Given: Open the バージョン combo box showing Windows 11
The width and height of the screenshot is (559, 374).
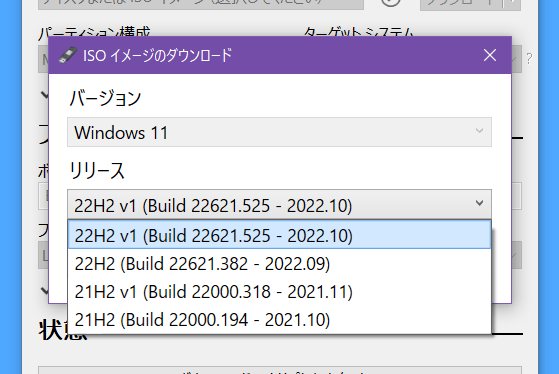Looking at the screenshot, I should coord(279,132).
